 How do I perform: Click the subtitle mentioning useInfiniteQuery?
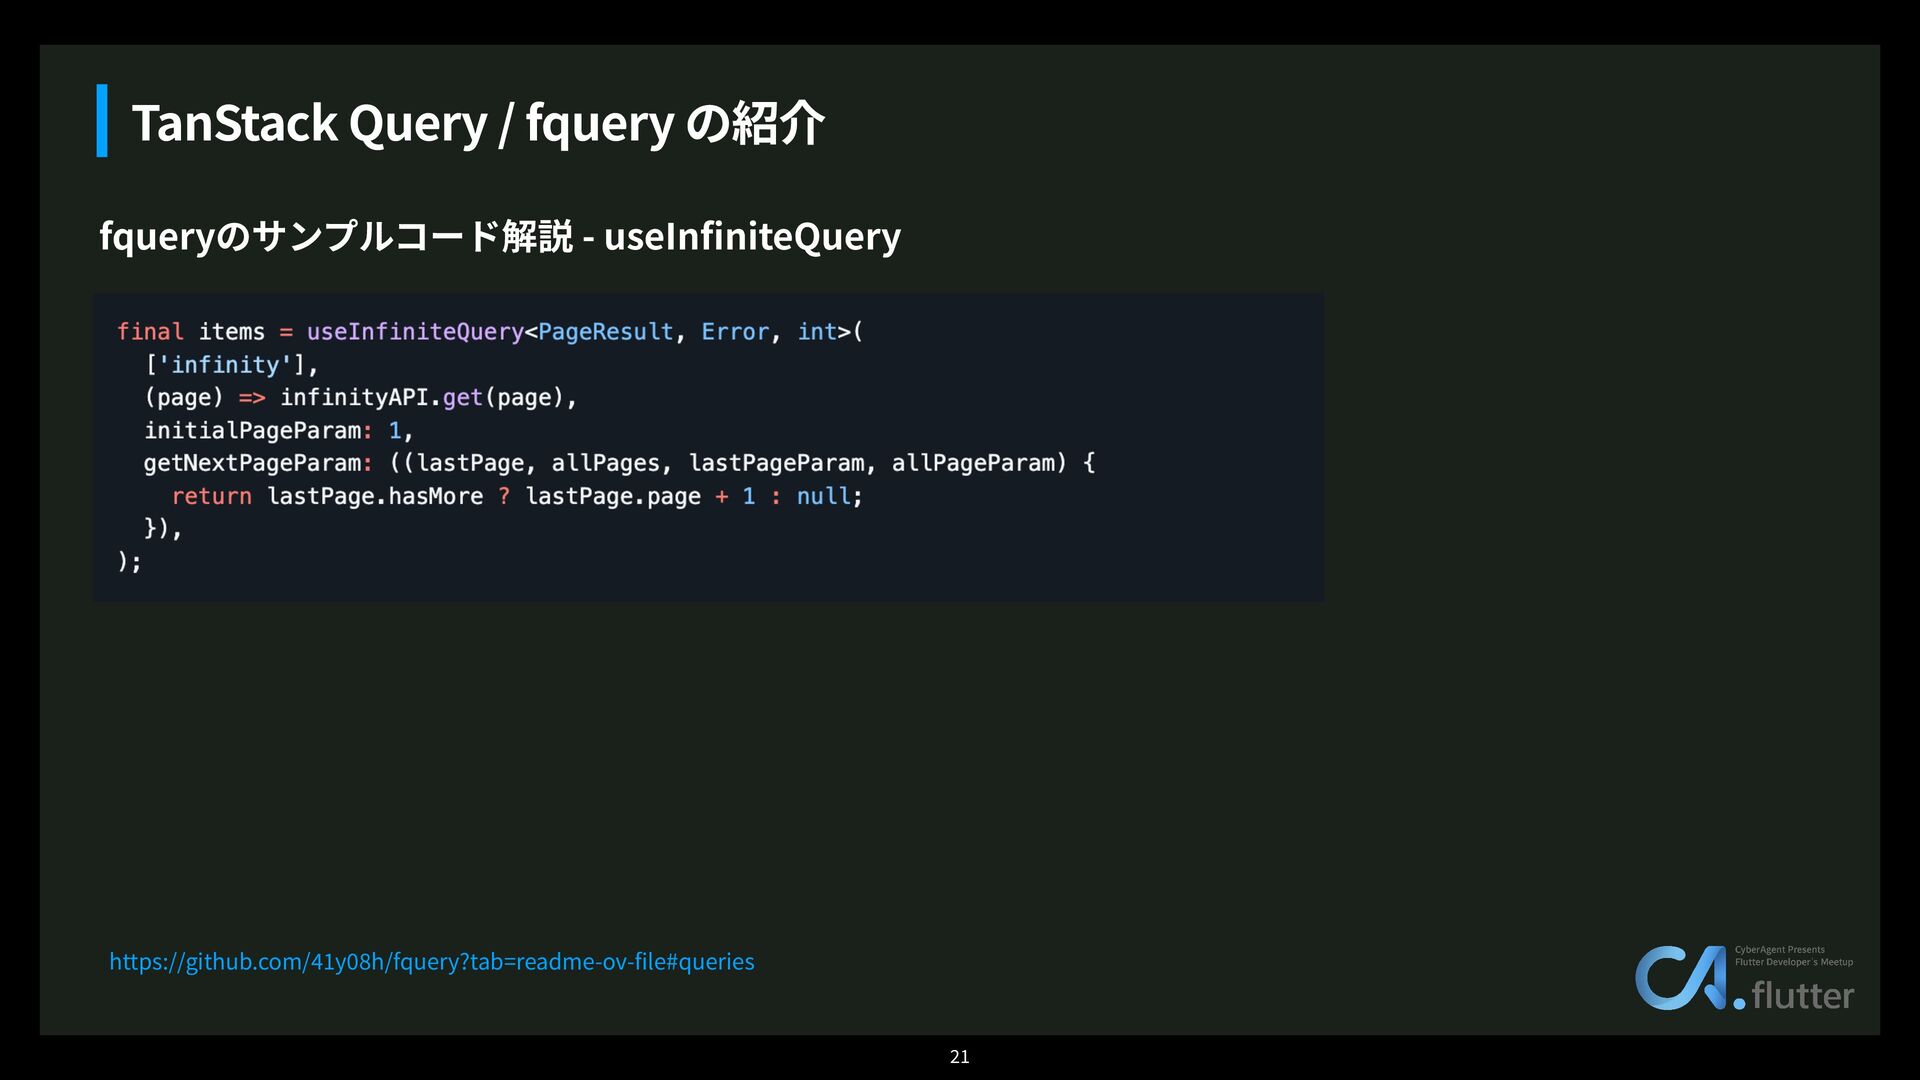tap(500, 236)
